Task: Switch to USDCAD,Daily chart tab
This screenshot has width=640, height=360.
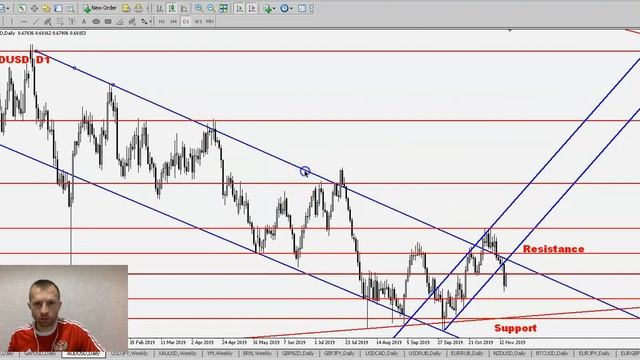Action: (382, 353)
